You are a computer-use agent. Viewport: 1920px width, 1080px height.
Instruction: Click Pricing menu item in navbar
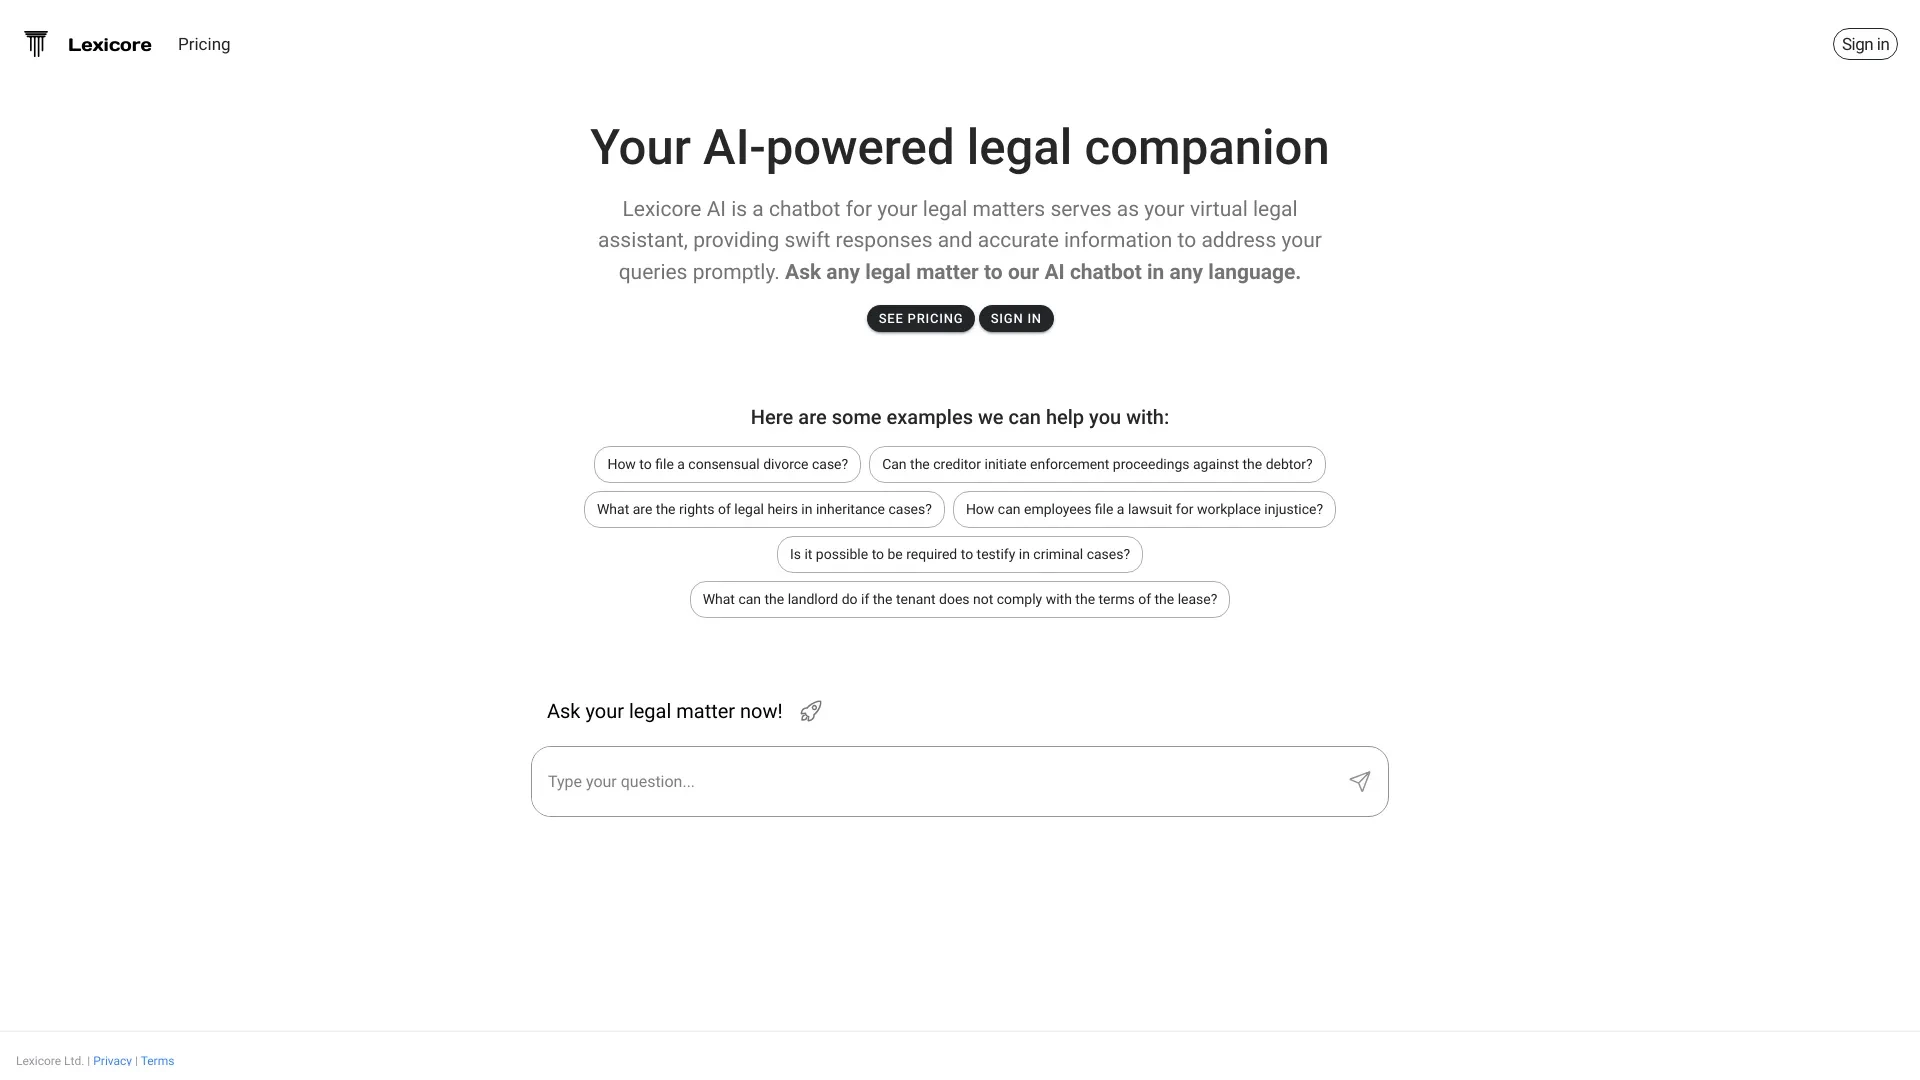click(204, 44)
